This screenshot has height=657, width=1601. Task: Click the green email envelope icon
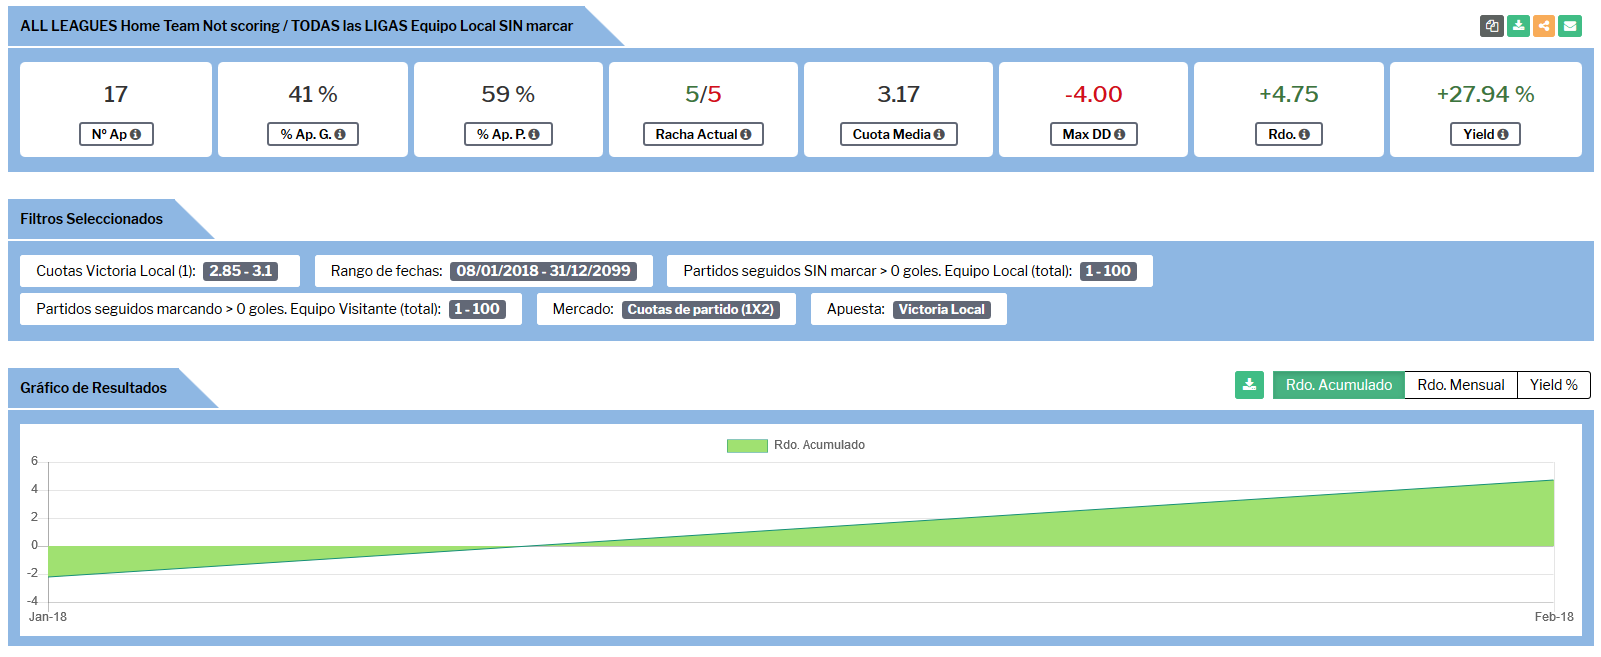[1570, 26]
